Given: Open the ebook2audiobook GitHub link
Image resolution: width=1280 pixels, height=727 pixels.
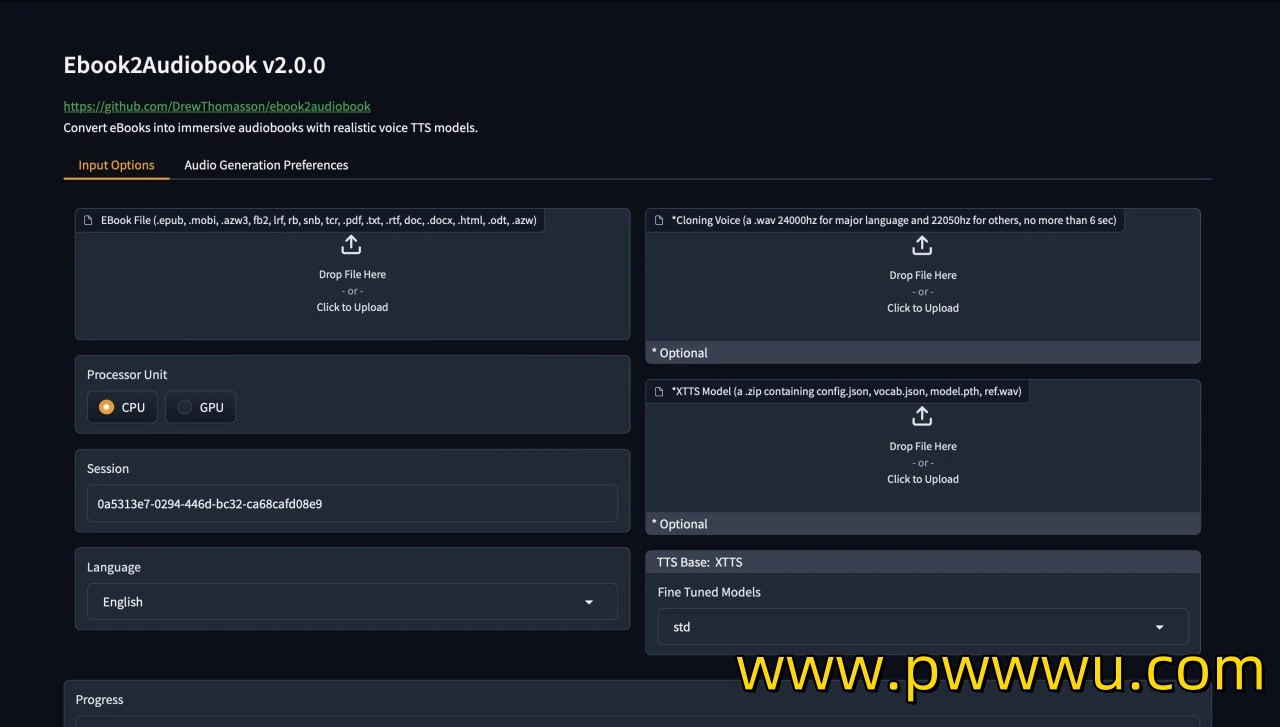Looking at the screenshot, I should click(217, 106).
